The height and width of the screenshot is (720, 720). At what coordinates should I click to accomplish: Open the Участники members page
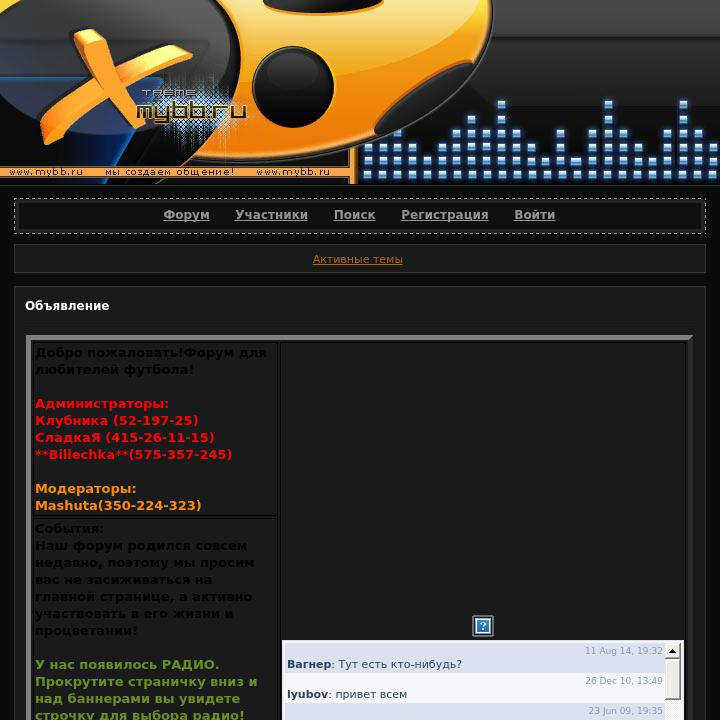(271, 215)
